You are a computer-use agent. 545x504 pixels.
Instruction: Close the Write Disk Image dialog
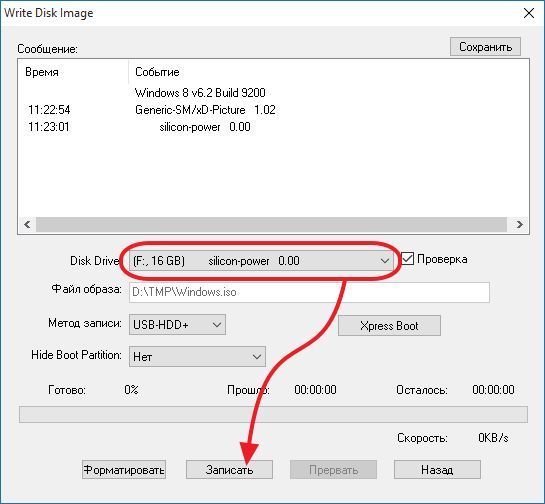[529, 13]
